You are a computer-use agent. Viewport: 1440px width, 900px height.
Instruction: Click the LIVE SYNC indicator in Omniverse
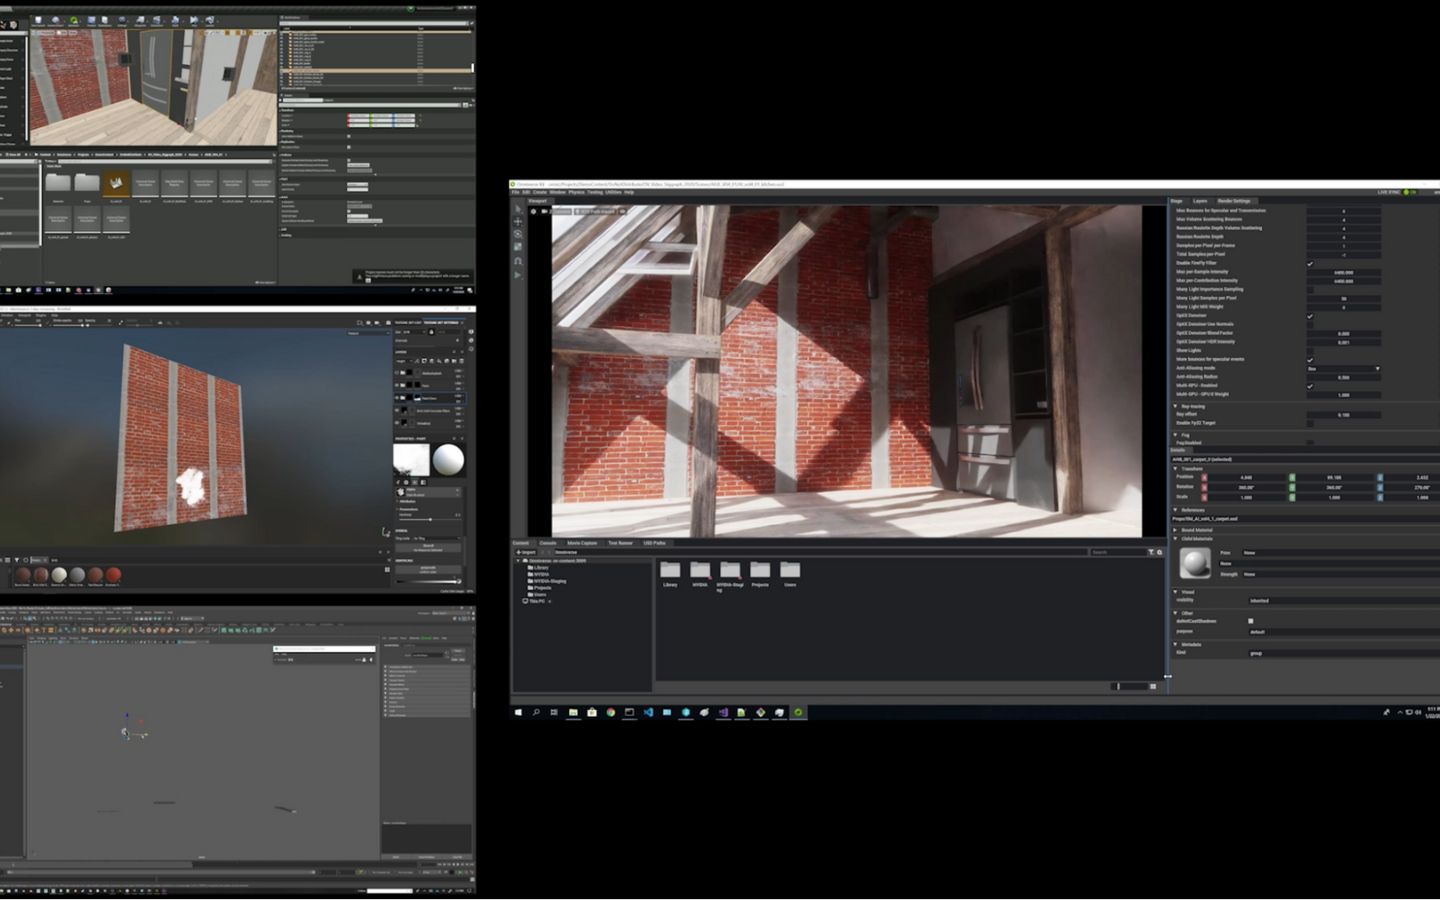coord(1396,192)
